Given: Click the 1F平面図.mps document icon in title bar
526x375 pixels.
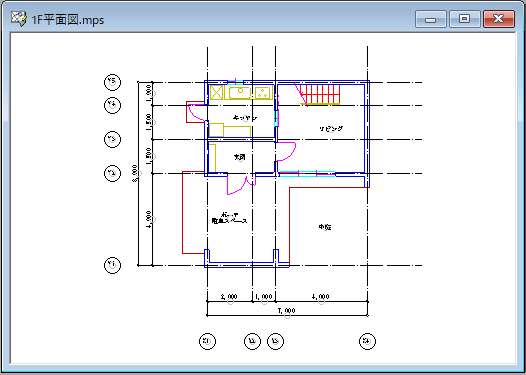Looking at the screenshot, I should (x=18, y=19).
